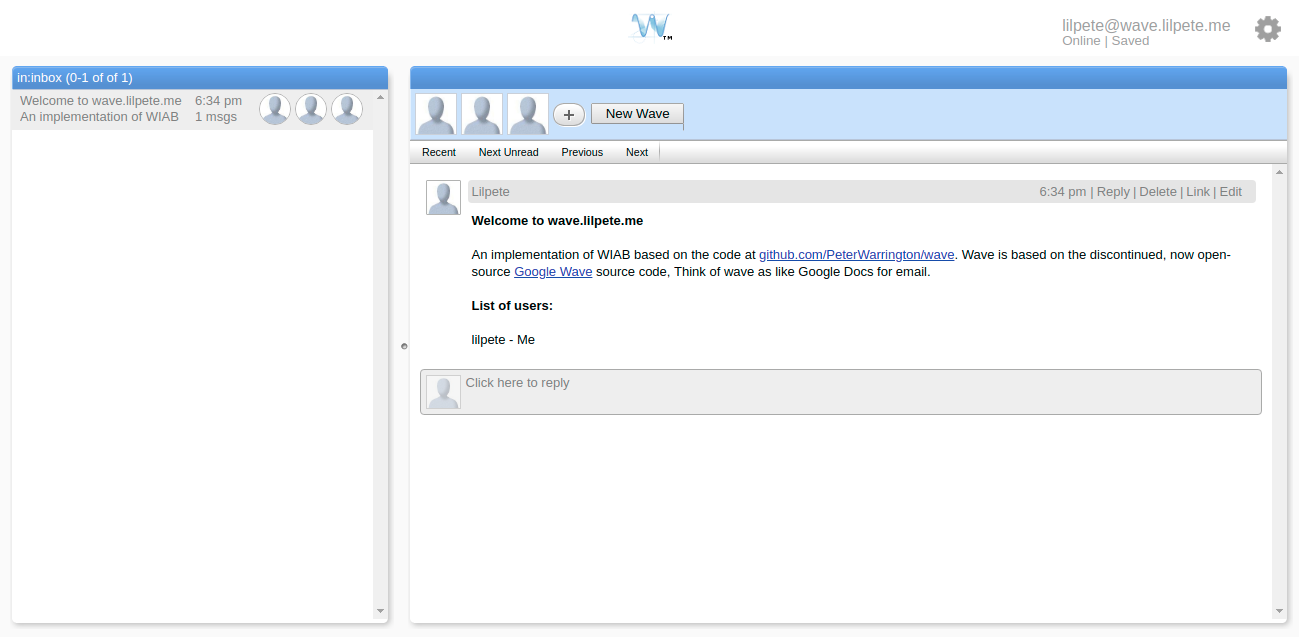
Task: Open the github.com/PeterWarrington/wave link
Action: (857, 255)
